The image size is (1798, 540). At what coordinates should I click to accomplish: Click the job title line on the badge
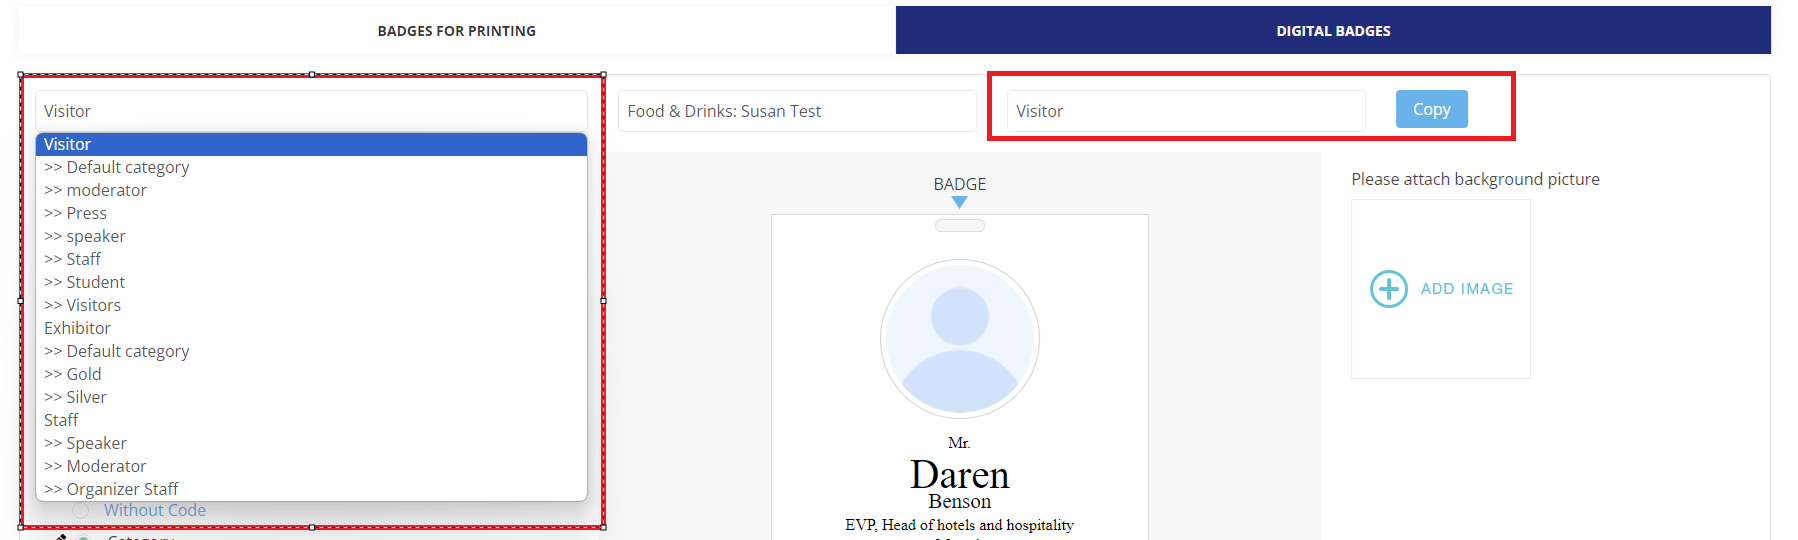tap(959, 525)
